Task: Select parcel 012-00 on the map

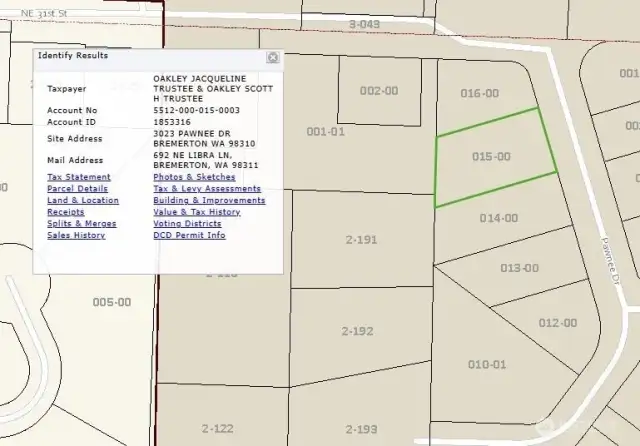Action: 558,323
